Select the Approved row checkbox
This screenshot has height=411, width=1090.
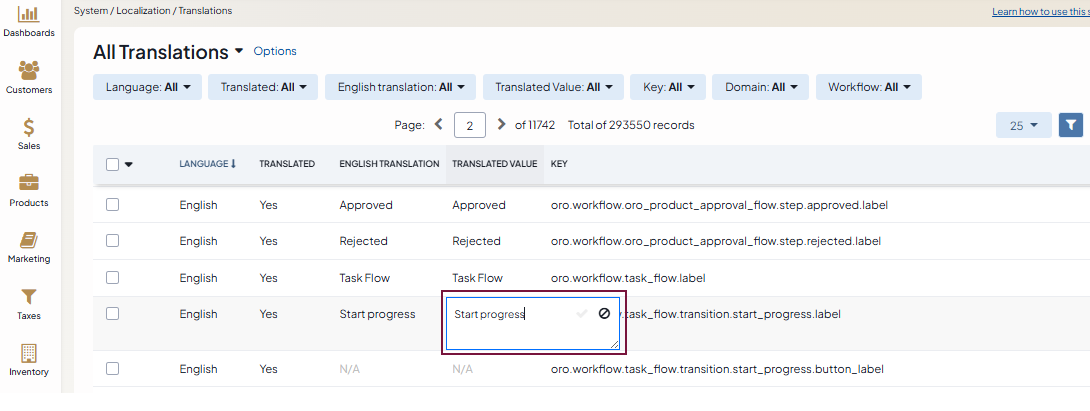[112, 205]
